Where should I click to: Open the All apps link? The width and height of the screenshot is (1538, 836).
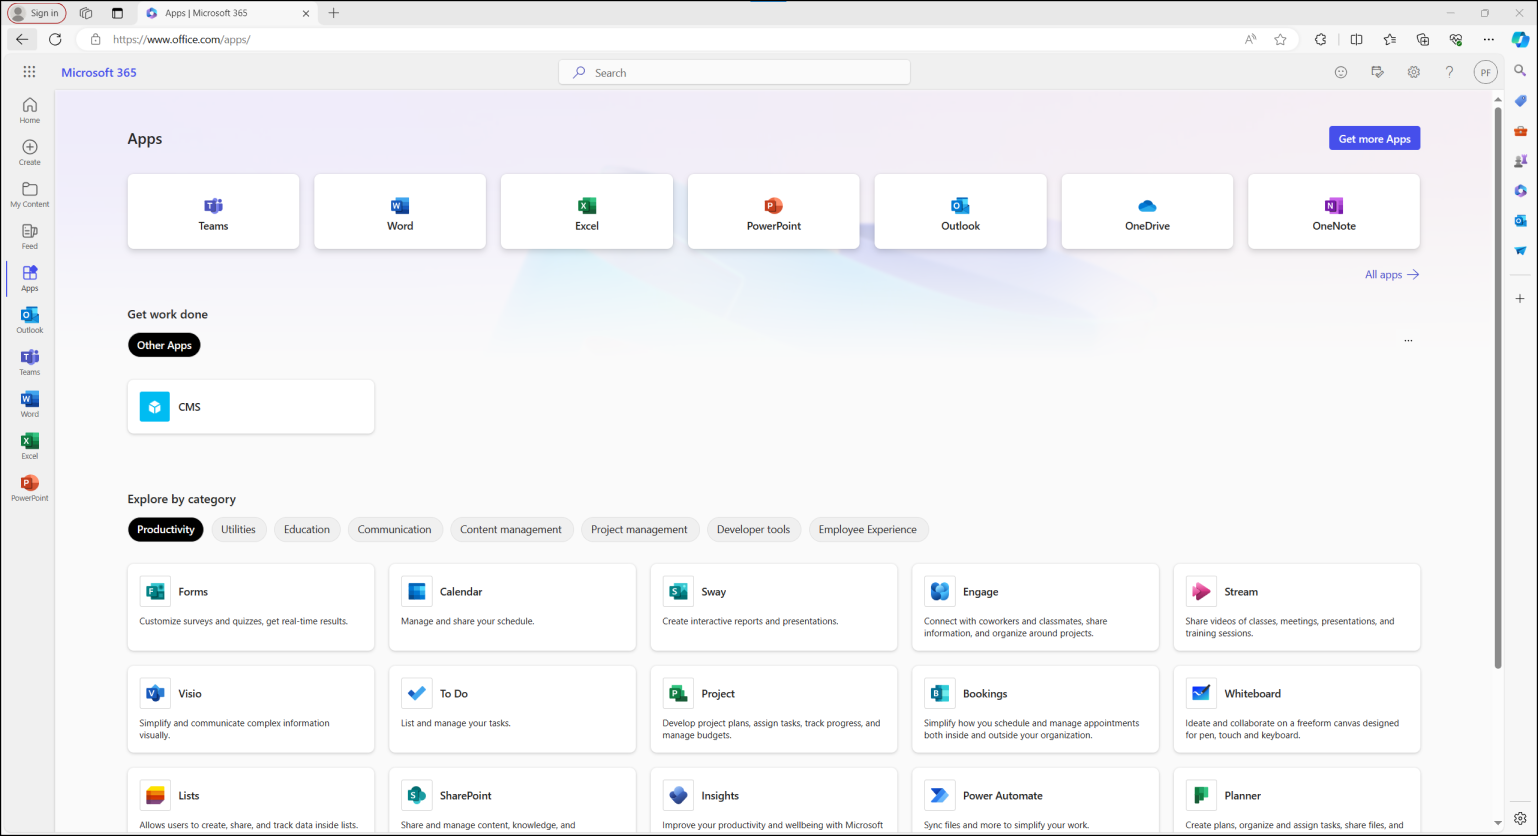coord(1392,274)
